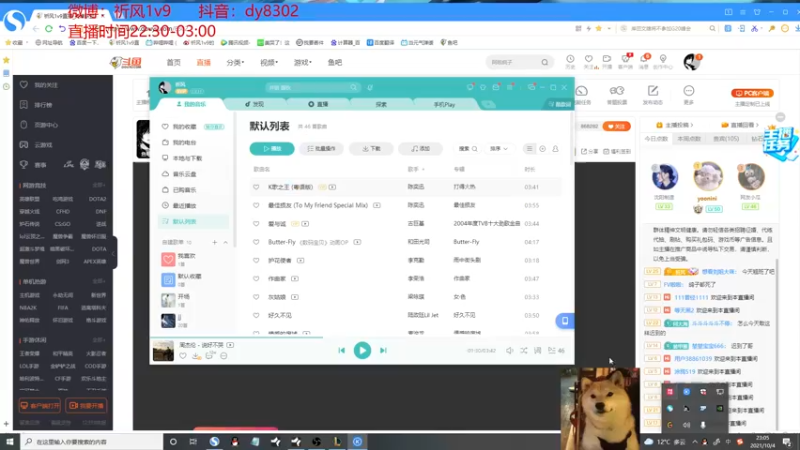Open 分类 dropdown in Douyu nav
800x450 pixels.
[x=235, y=62]
